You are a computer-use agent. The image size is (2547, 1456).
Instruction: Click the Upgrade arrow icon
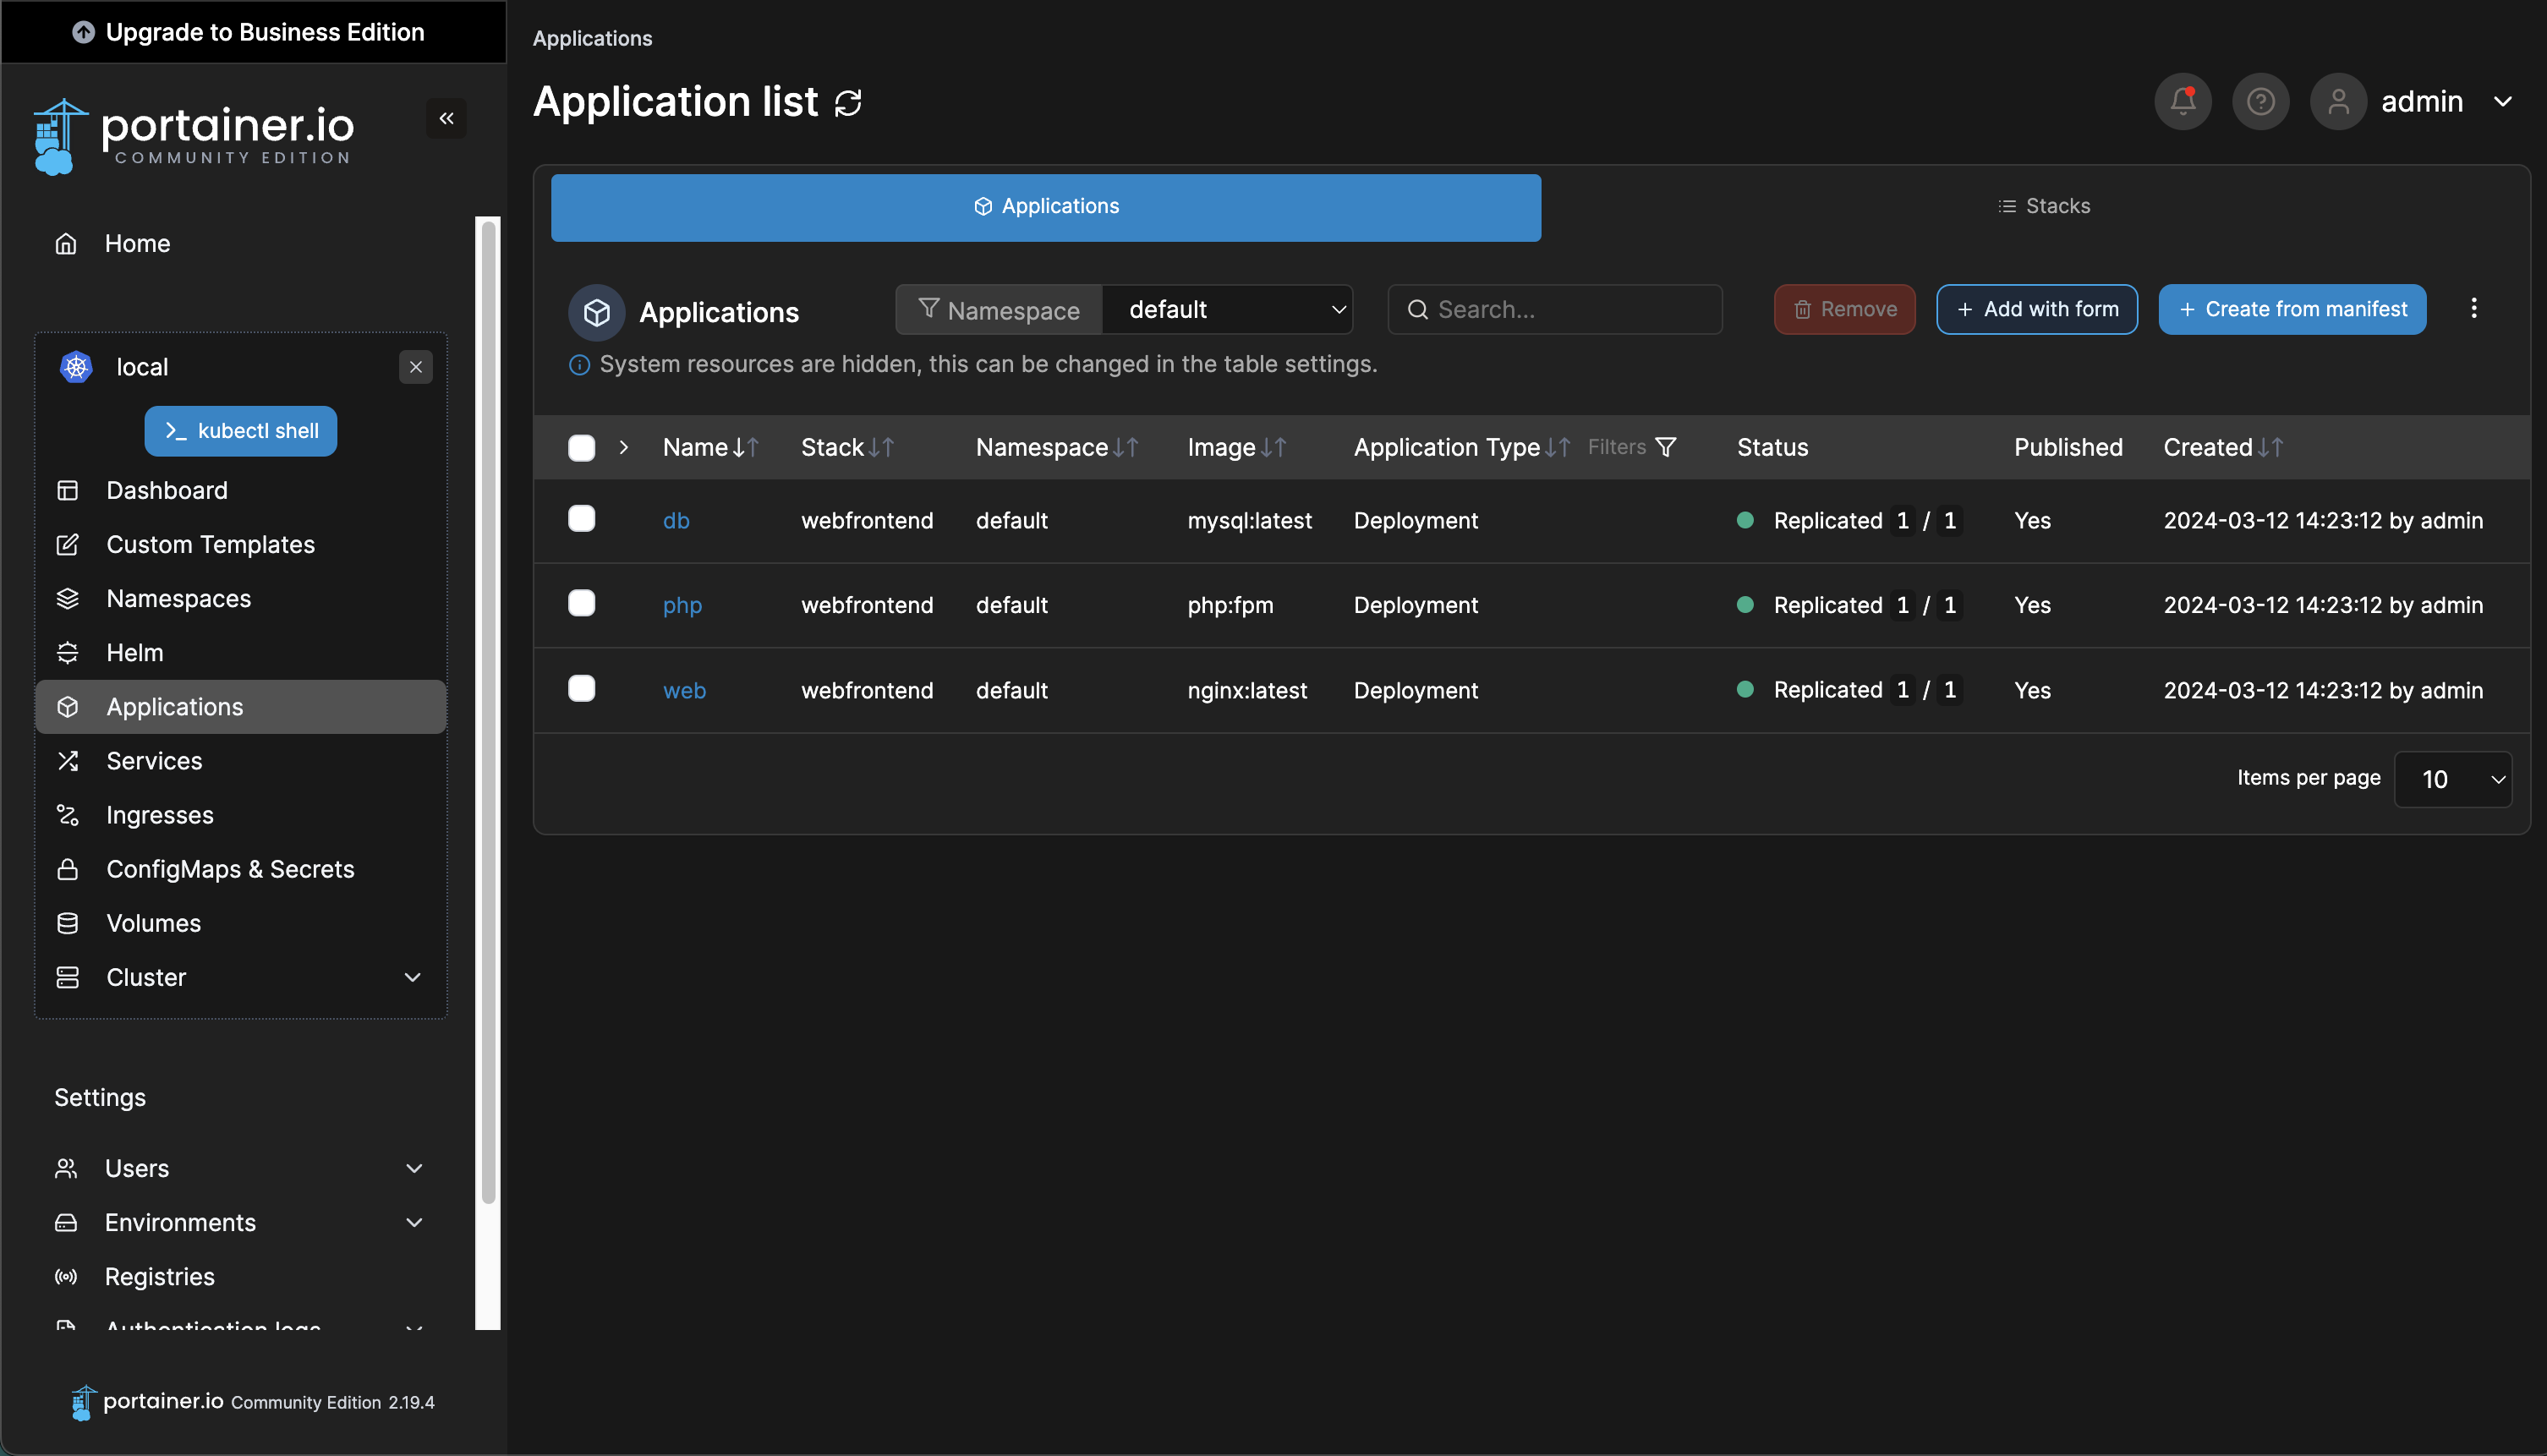click(83, 32)
